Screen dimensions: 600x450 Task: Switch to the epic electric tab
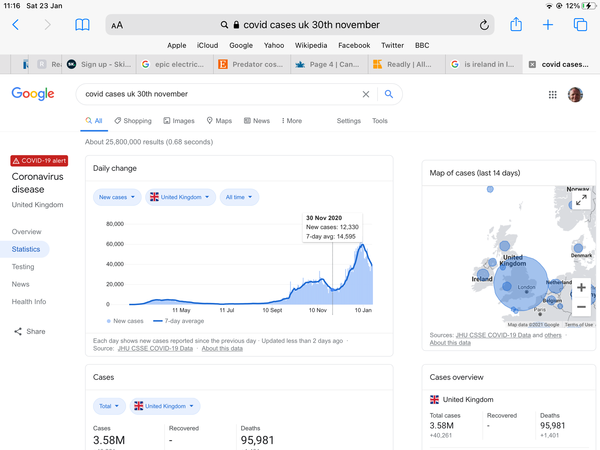pyautogui.click(x=176, y=64)
